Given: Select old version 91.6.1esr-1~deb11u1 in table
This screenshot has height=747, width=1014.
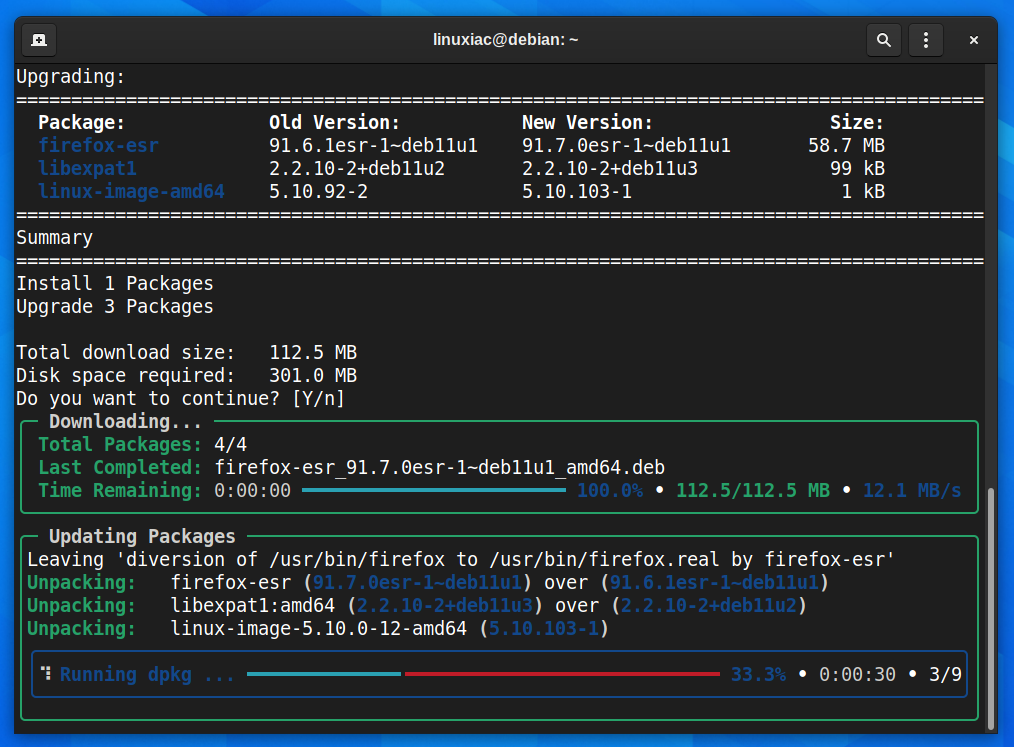Looking at the screenshot, I should point(373,146).
